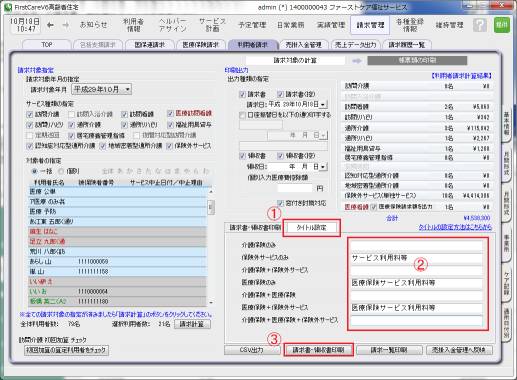This screenshot has width=517, height=380.
Task: Click the 介護保険のみ title input field
Action: [x=416, y=246]
